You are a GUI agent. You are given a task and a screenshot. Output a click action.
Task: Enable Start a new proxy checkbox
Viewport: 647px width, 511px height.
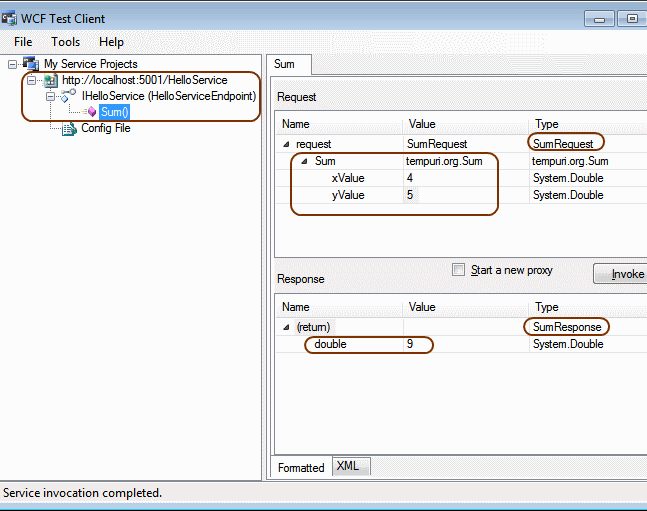[x=459, y=270]
